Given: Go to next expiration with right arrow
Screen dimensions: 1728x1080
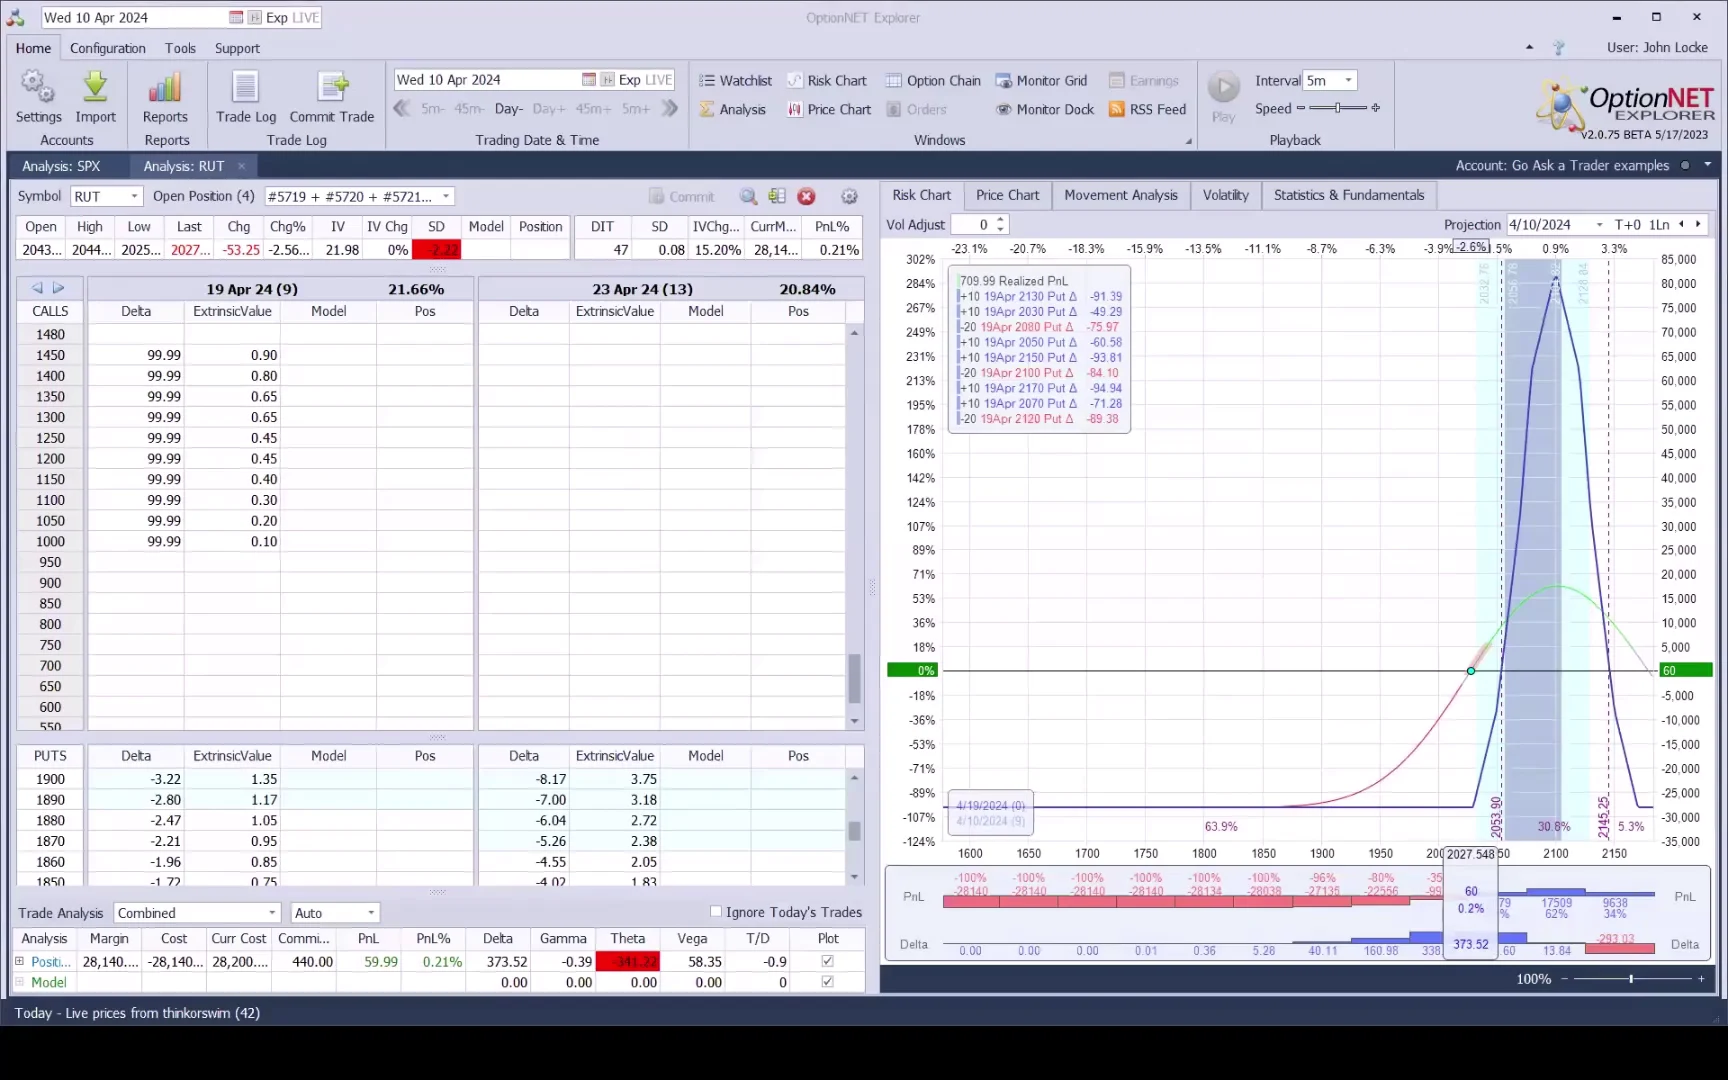Looking at the screenshot, I should point(59,288).
